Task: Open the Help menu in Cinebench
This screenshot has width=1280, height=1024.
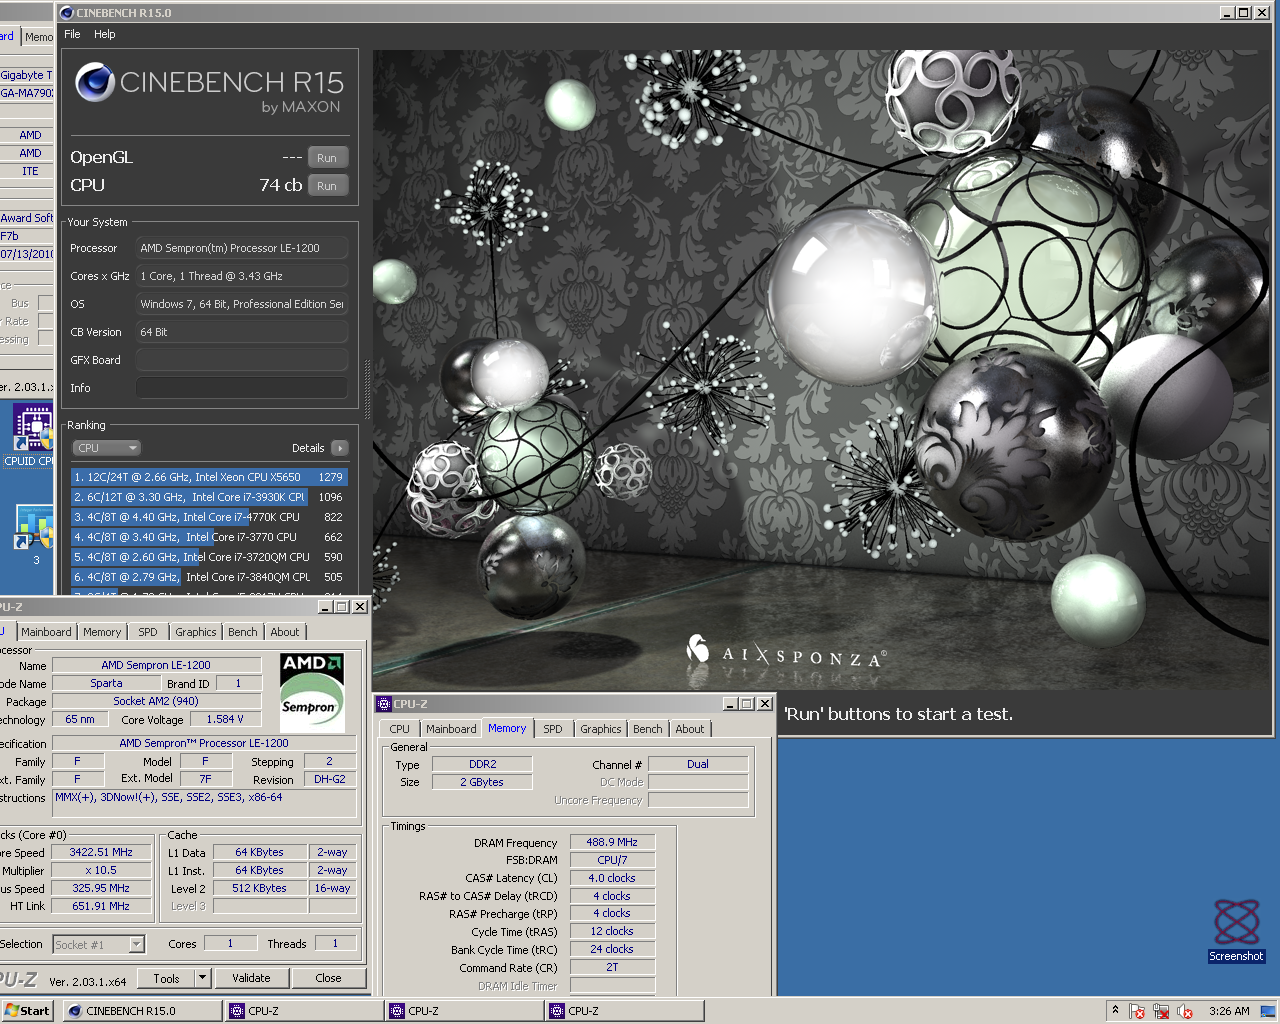Action: pyautogui.click(x=105, y=34)
